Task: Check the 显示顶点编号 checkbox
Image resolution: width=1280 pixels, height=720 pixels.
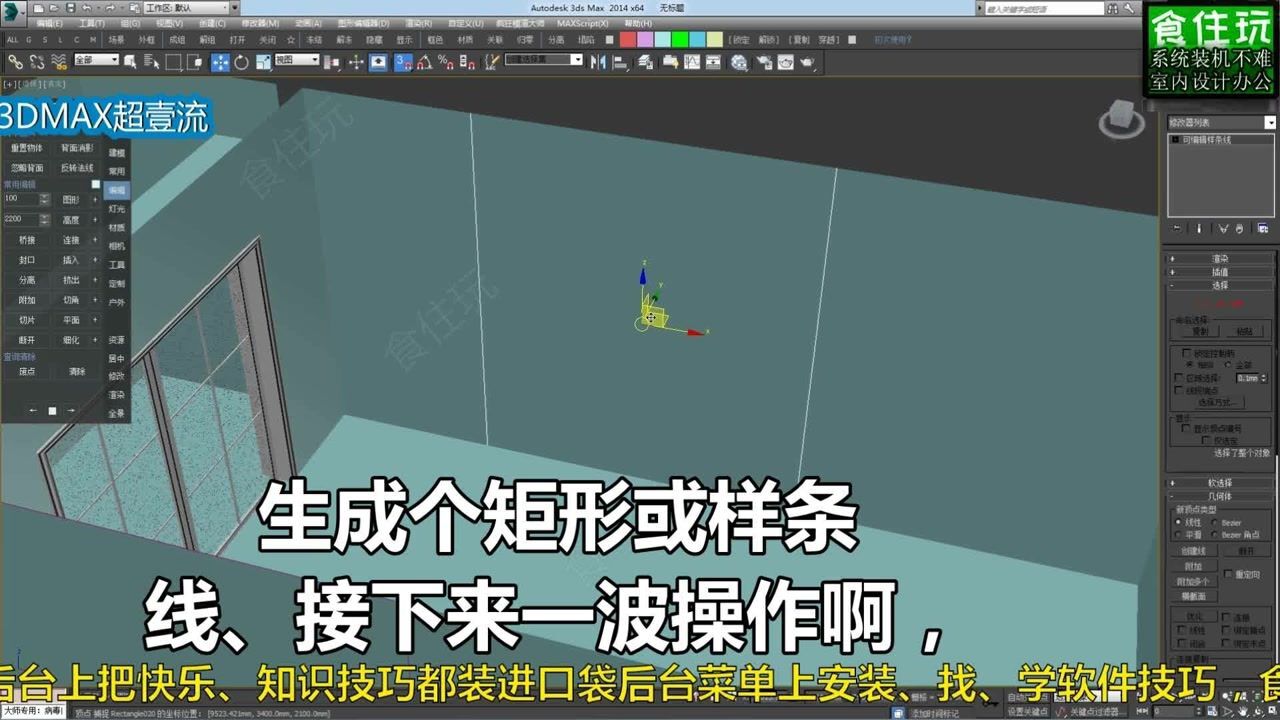Action: 1185,428
